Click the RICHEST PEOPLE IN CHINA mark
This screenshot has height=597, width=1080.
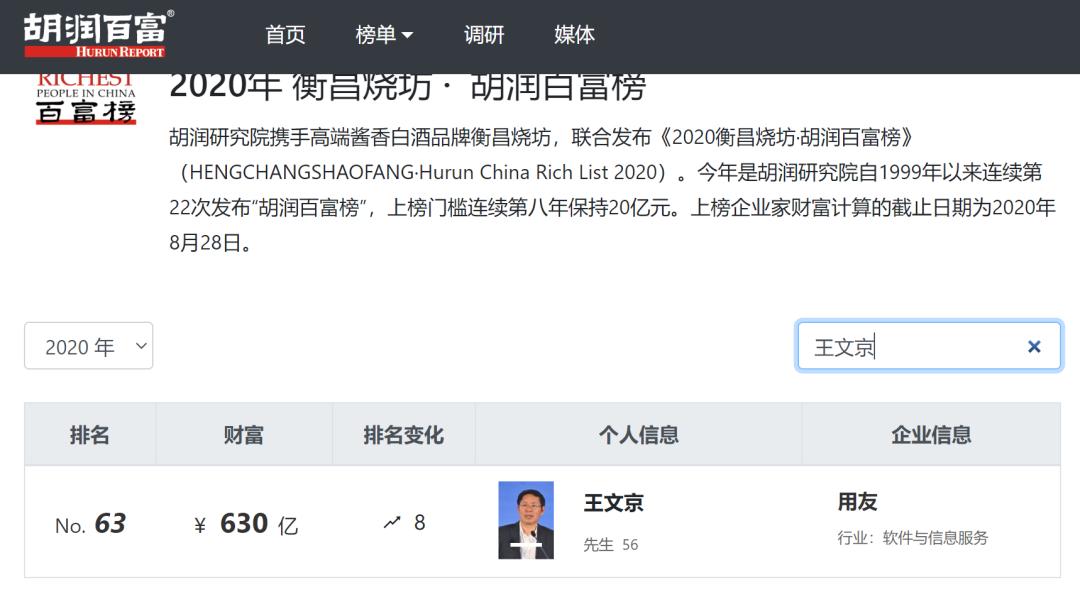click(85, 82)
